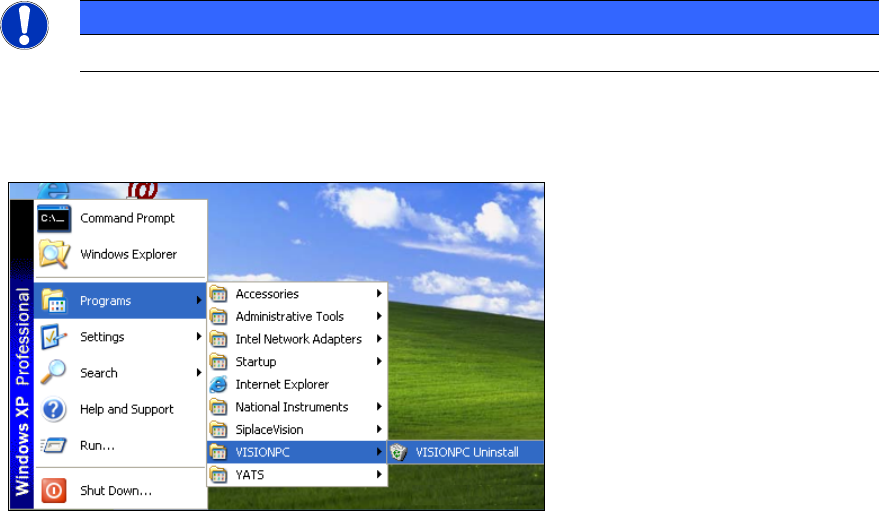
Task: Expand the Settings submenu arrow
Action: tap(198, 336)
